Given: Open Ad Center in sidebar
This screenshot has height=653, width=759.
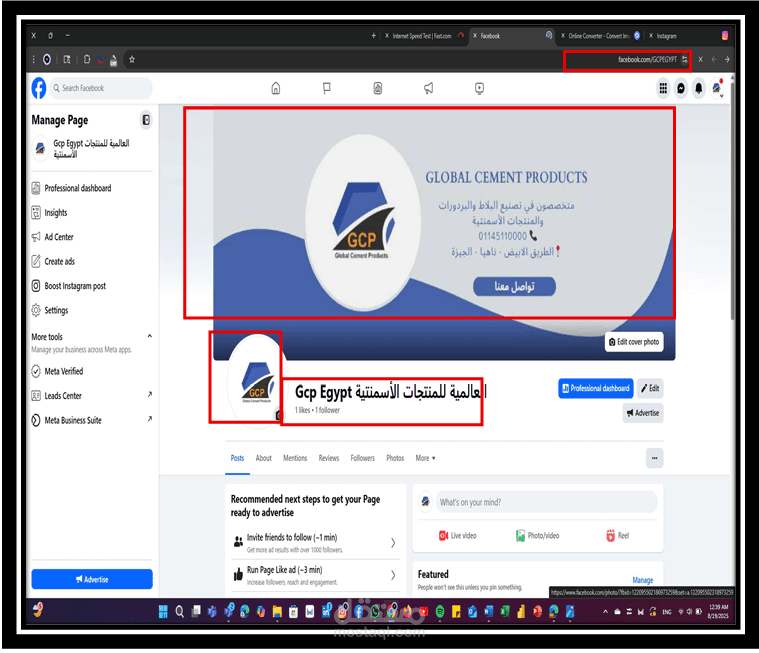Looking at the screenshot, I should [x=59, y=237].
